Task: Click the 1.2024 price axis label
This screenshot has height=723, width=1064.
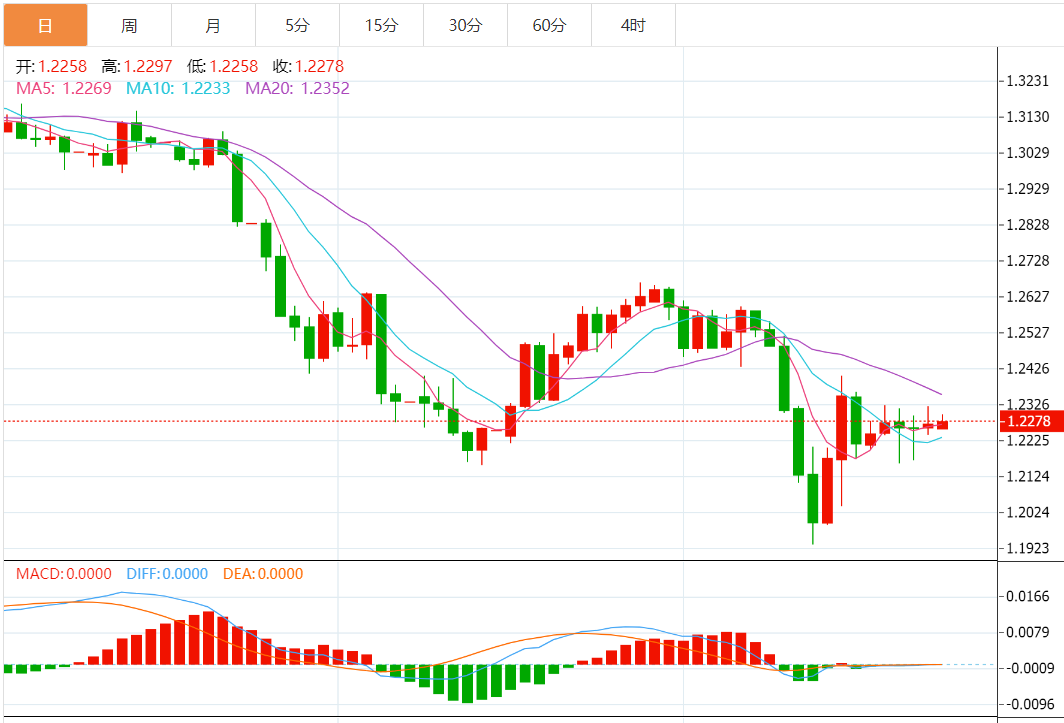Action: 1027,513
